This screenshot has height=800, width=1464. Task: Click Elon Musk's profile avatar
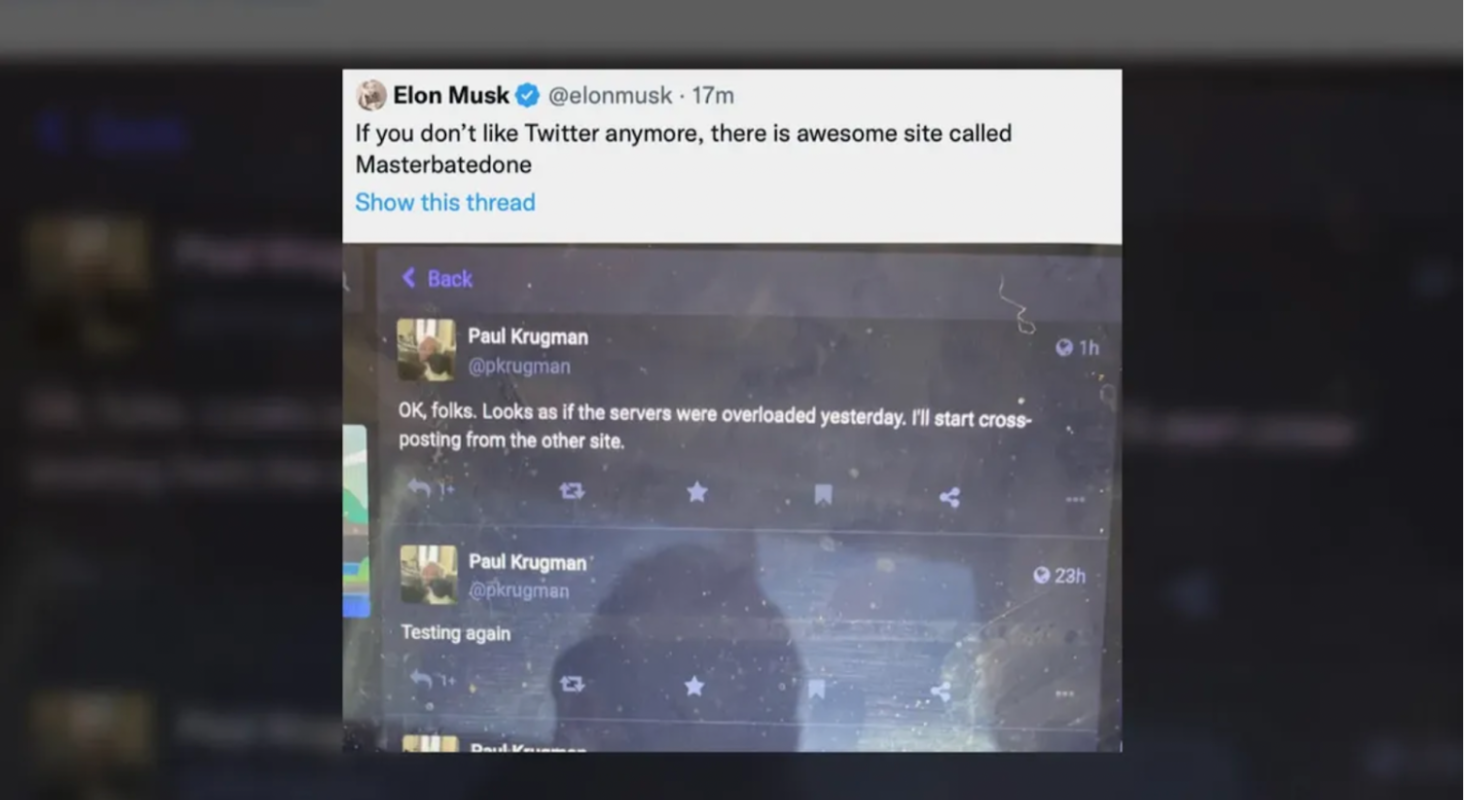(371, 95)
